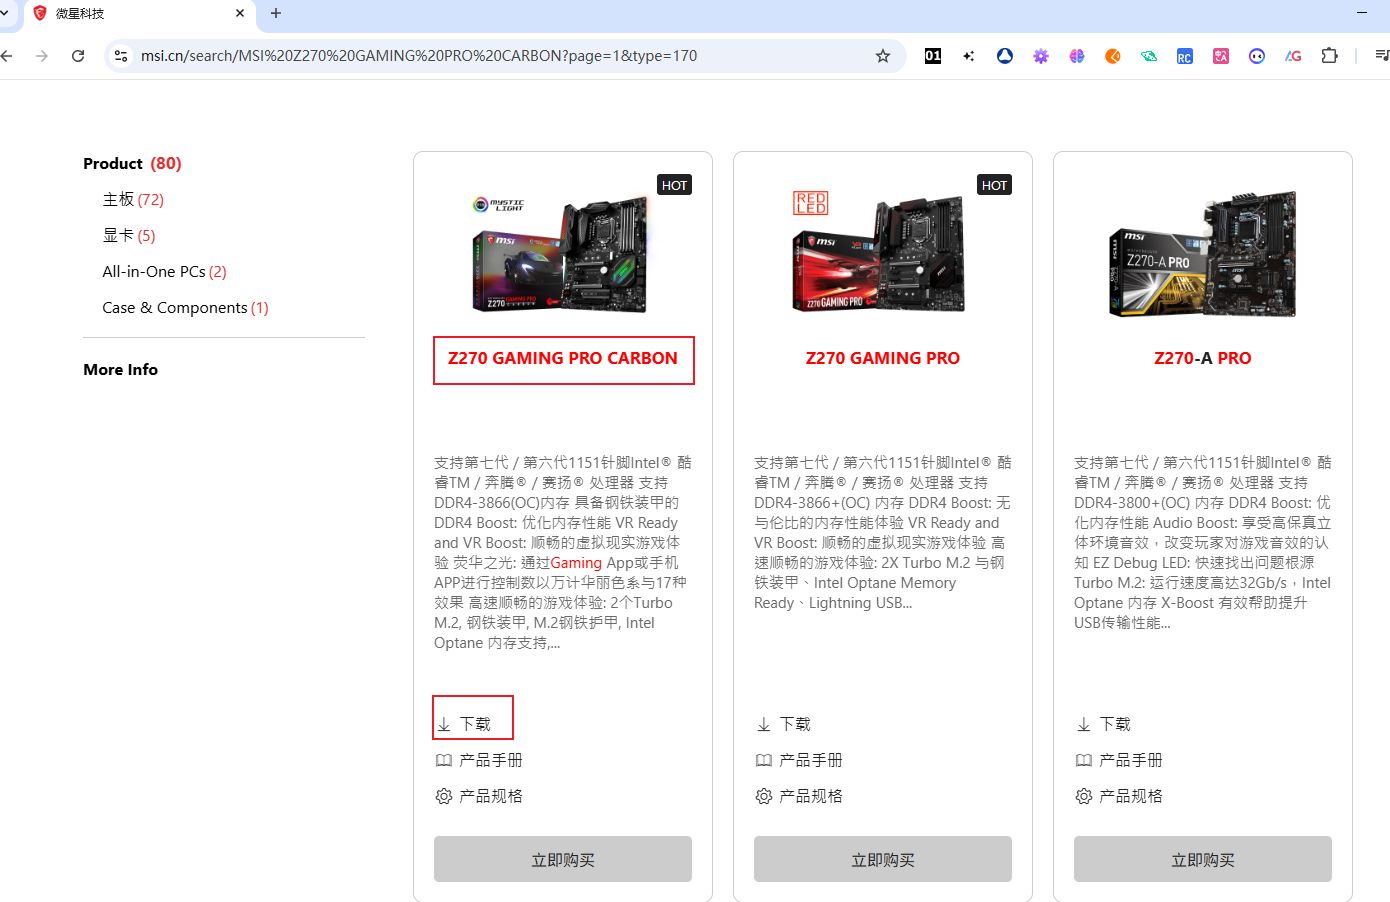
Task: Click the AG extension icon
Action: tap(1293, 56)
